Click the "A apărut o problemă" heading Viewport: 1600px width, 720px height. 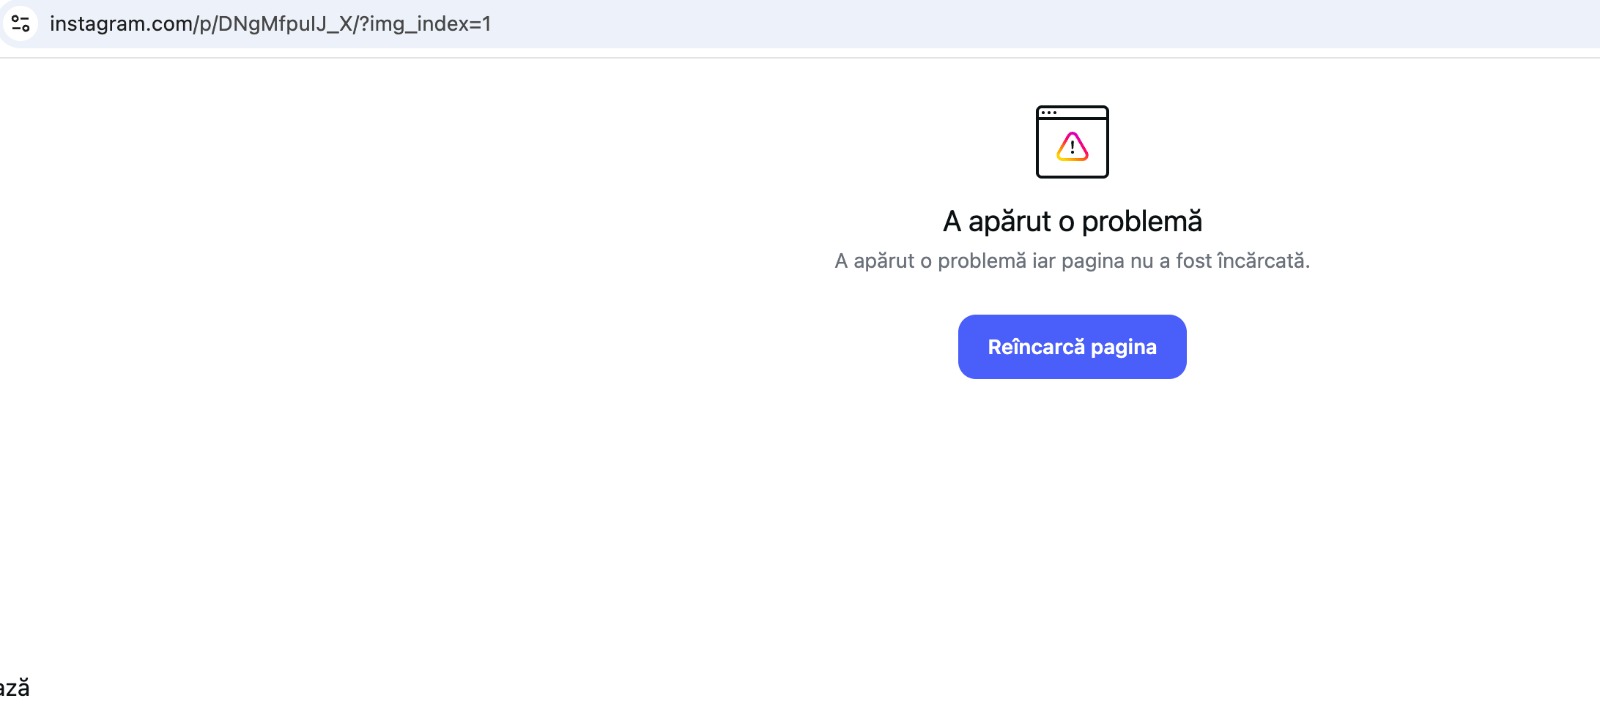pyautogui.click(x=1072, y=221)
